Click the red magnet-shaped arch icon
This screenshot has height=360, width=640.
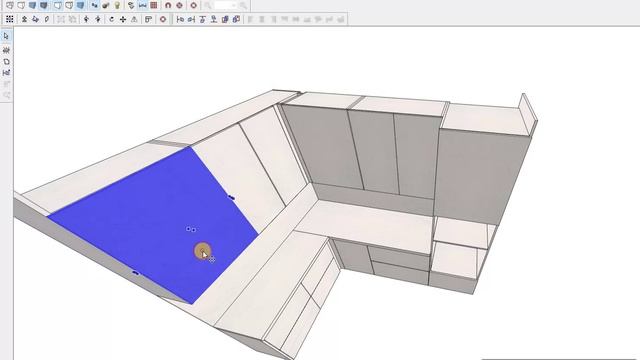coord(168,5)
